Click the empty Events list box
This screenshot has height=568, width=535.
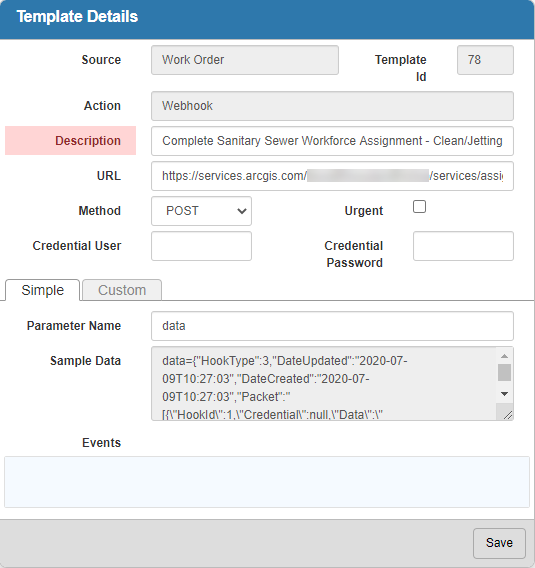(267, 482)
